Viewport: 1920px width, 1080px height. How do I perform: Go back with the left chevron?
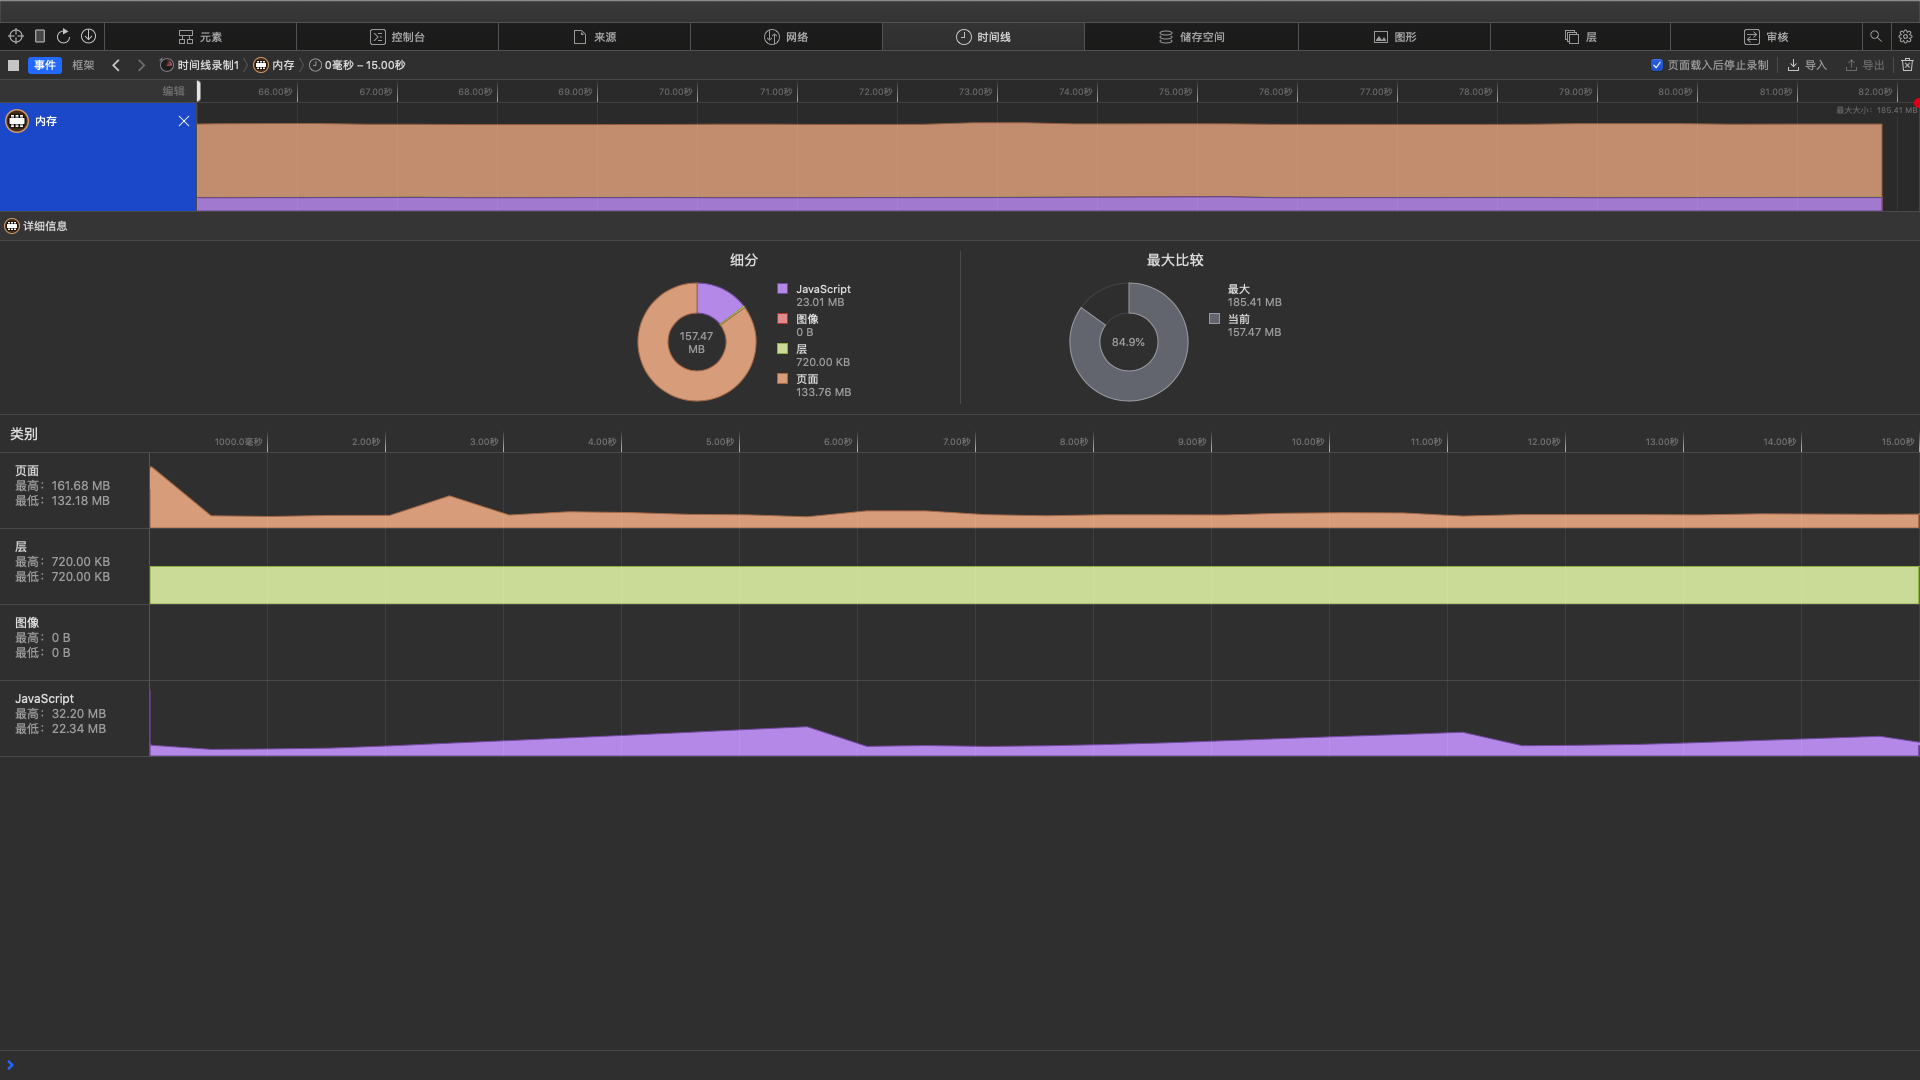pyautogui.click(x=116, y=65)
